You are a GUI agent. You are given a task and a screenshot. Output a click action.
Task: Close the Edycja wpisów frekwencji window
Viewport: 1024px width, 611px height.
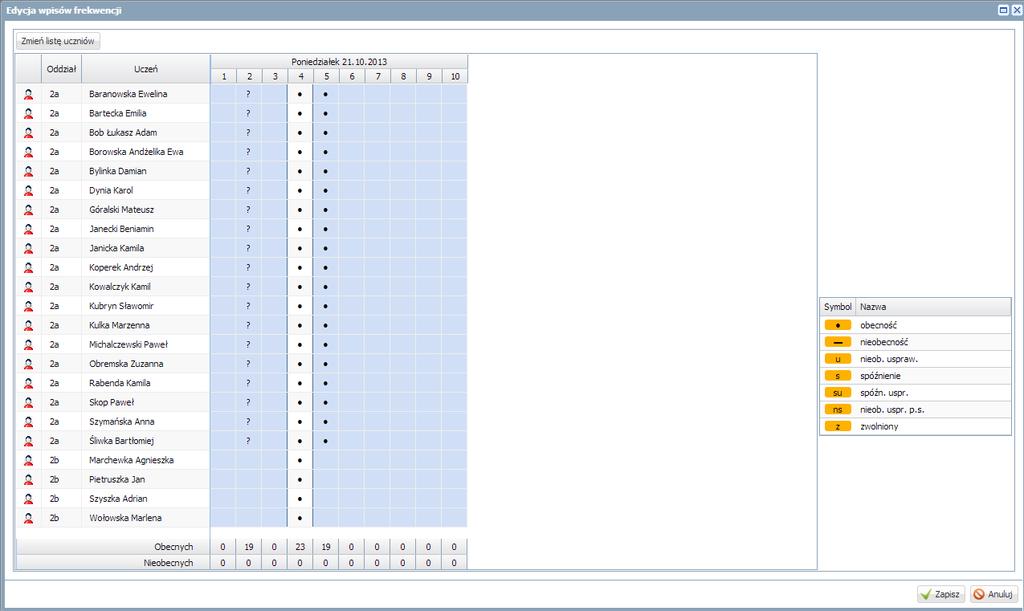[1017, 10]
